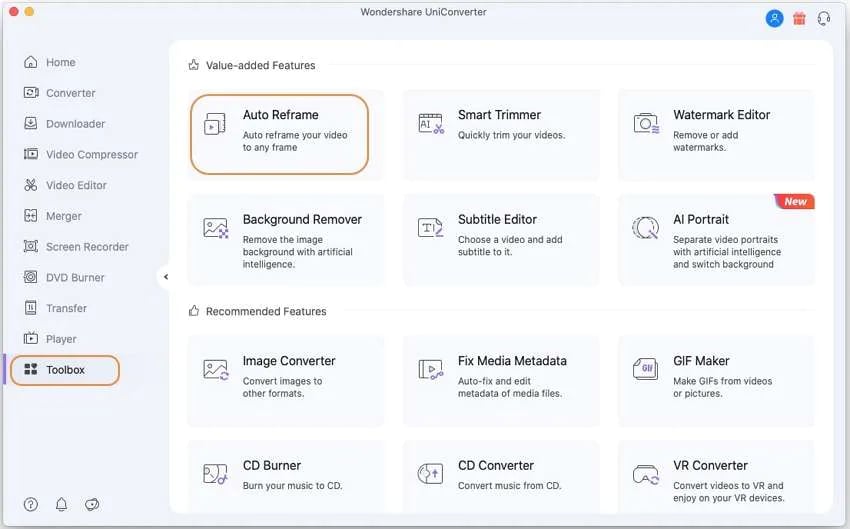Open the red gift box icon

coord(799,18)
